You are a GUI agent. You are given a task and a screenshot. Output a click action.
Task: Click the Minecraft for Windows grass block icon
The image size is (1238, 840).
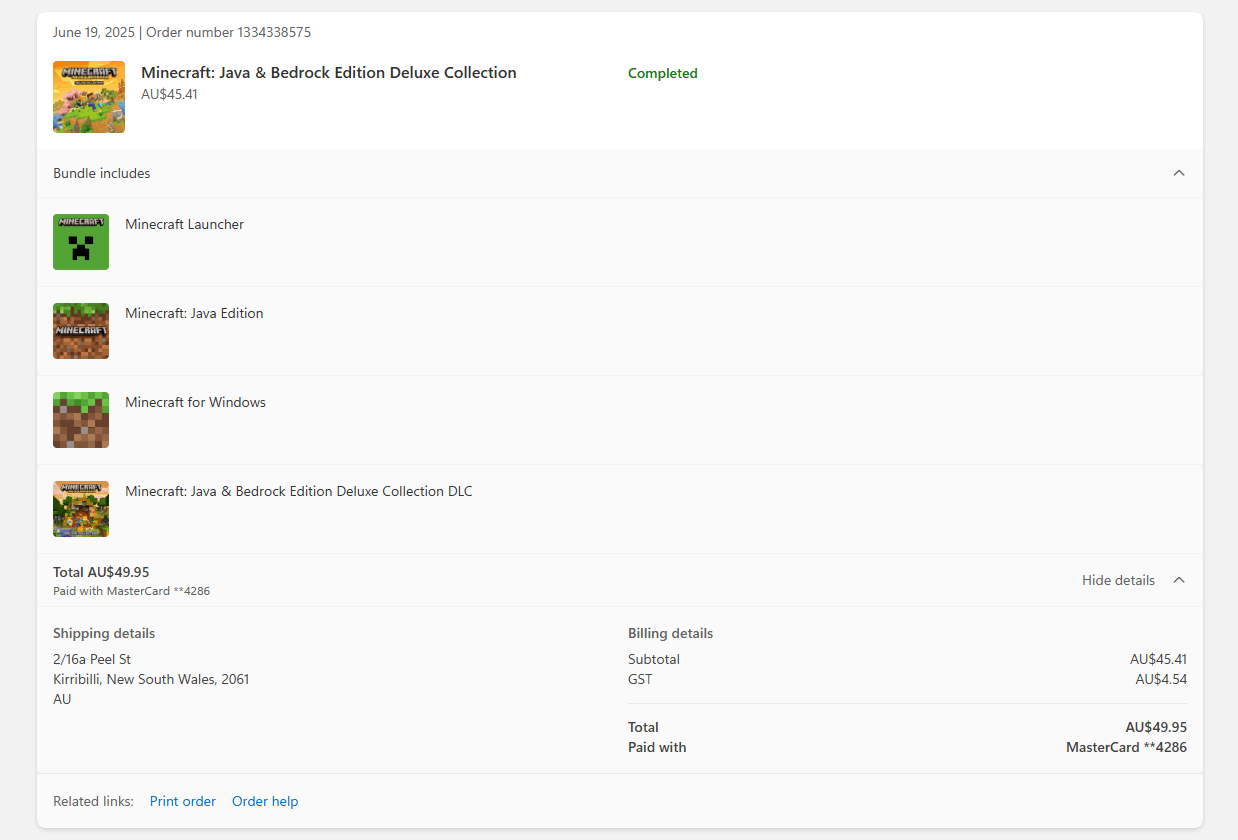81,420
